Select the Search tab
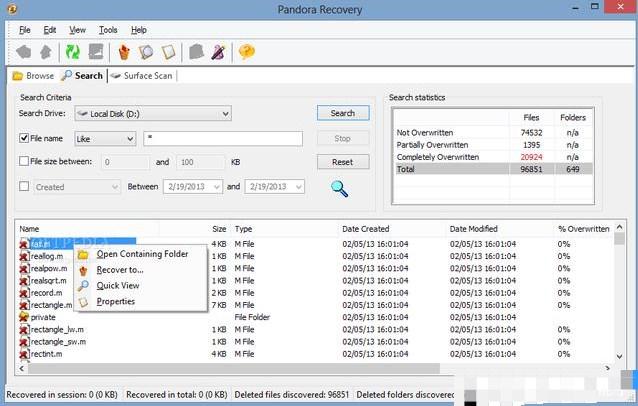Image resolution: width=638 pixels, height=406 pixels. pos(82,76)
